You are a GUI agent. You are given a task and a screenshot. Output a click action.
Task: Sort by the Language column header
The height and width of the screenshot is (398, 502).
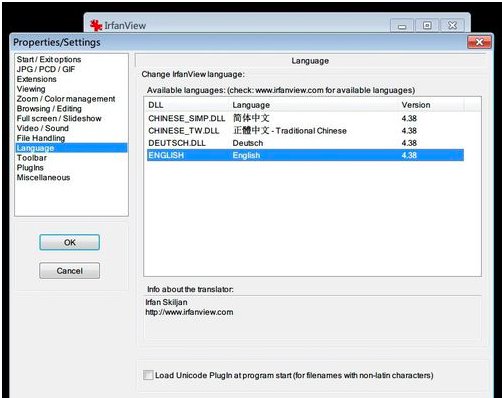pyautogui.click(x=314, y=105)
